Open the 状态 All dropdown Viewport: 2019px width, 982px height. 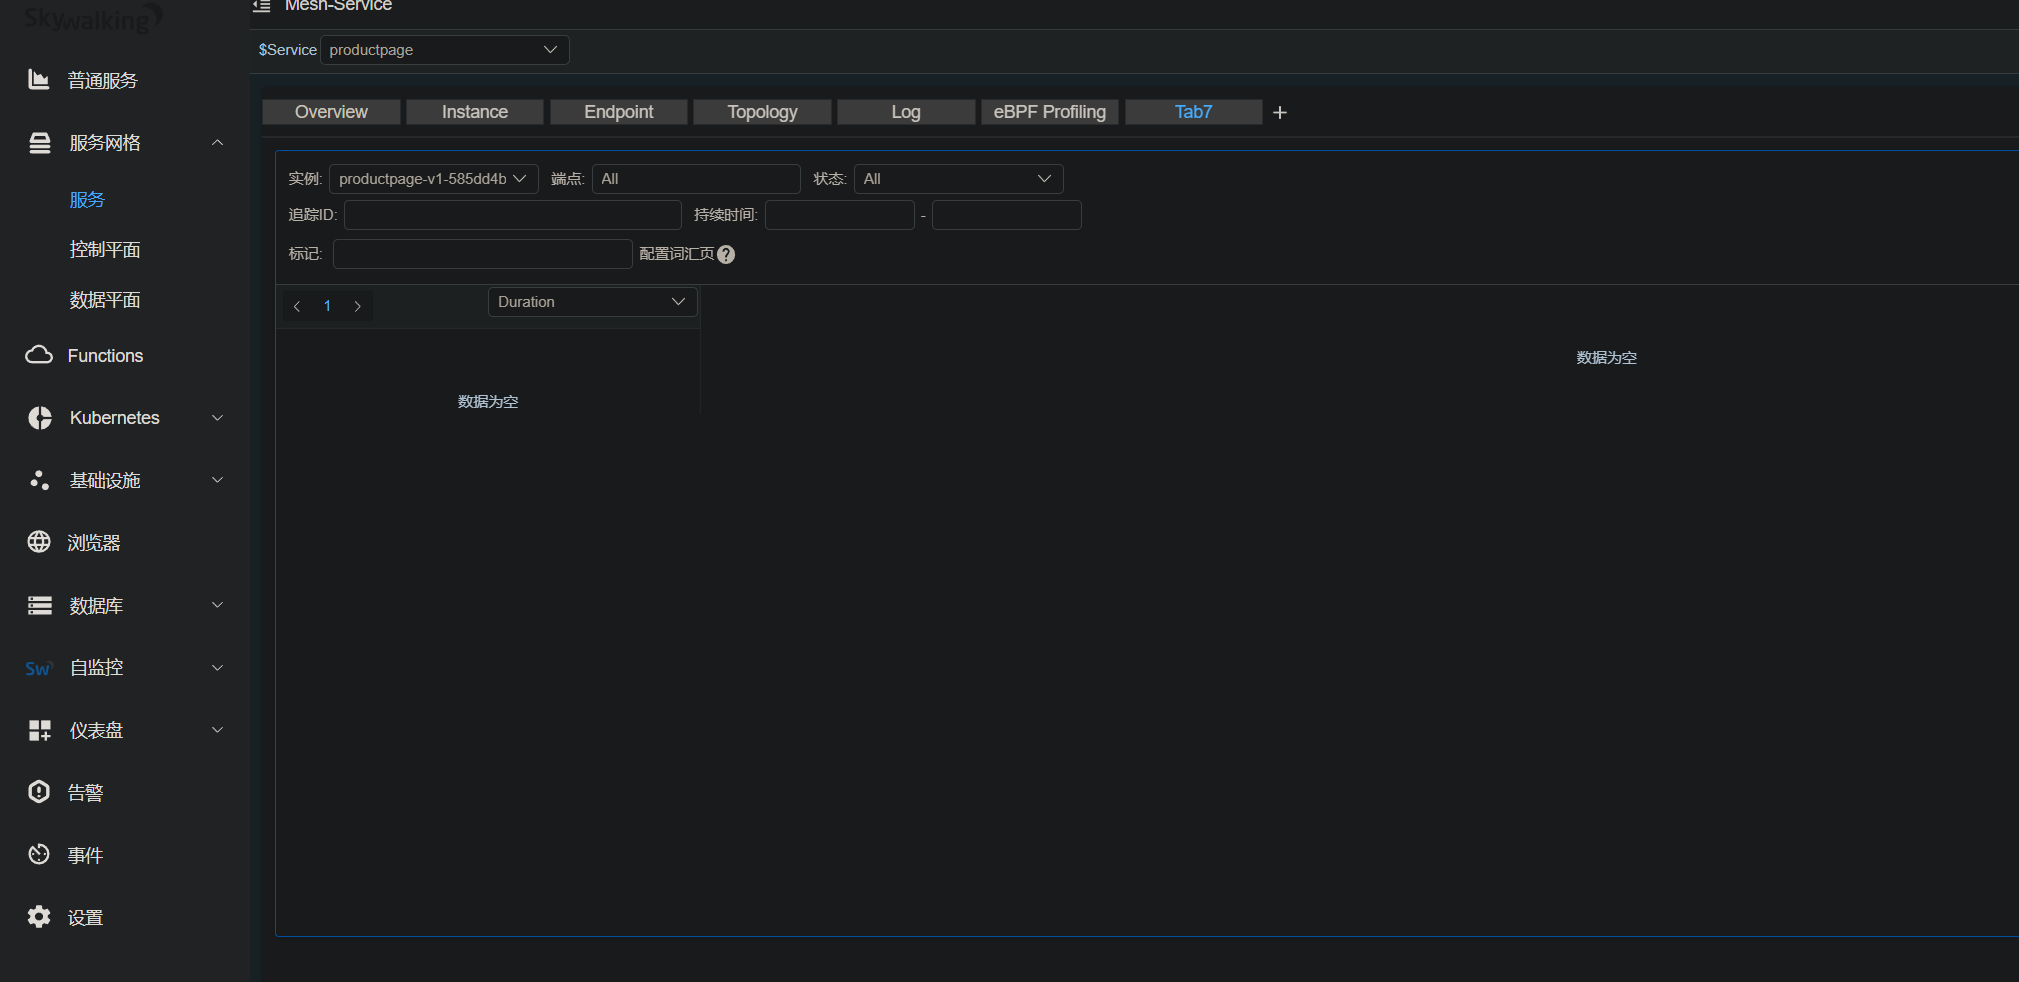coord(956,178)
